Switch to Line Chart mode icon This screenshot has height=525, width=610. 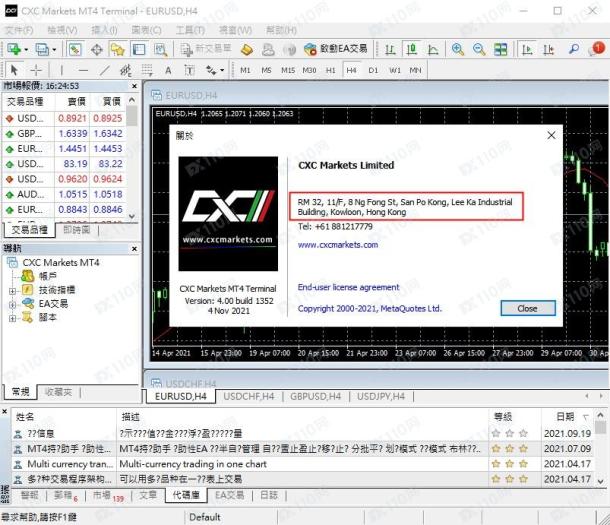coord(433,49)
